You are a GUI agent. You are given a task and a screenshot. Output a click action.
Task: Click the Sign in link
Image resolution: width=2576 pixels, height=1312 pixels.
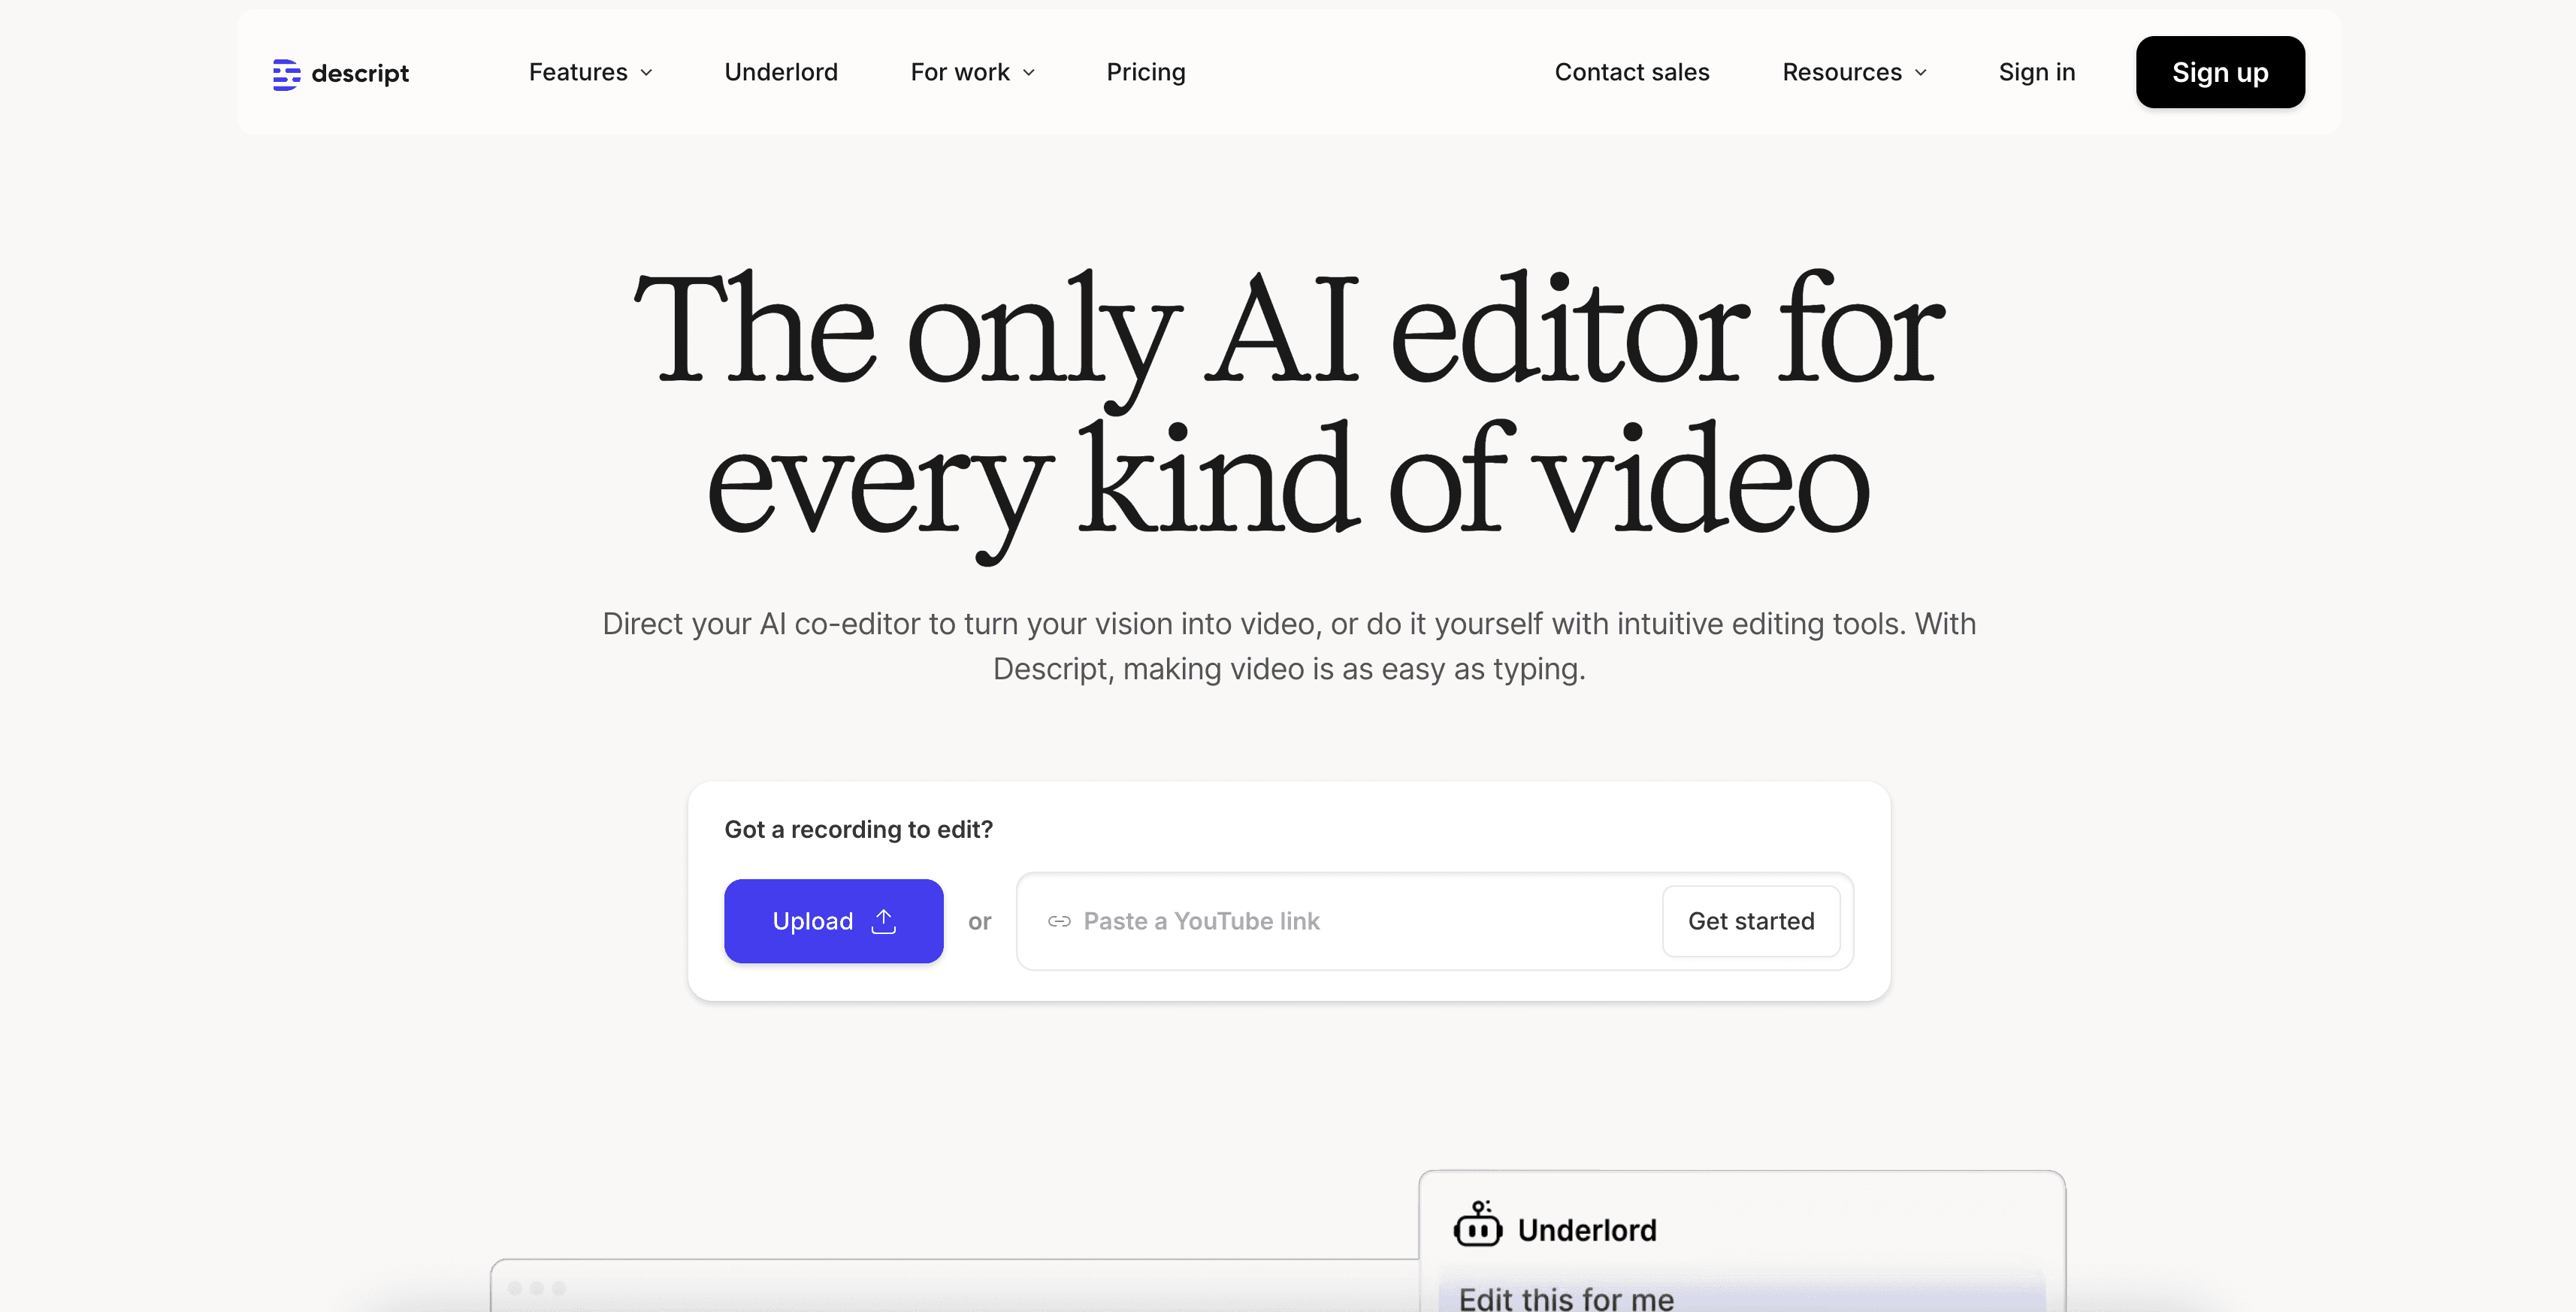point(2036,72)
